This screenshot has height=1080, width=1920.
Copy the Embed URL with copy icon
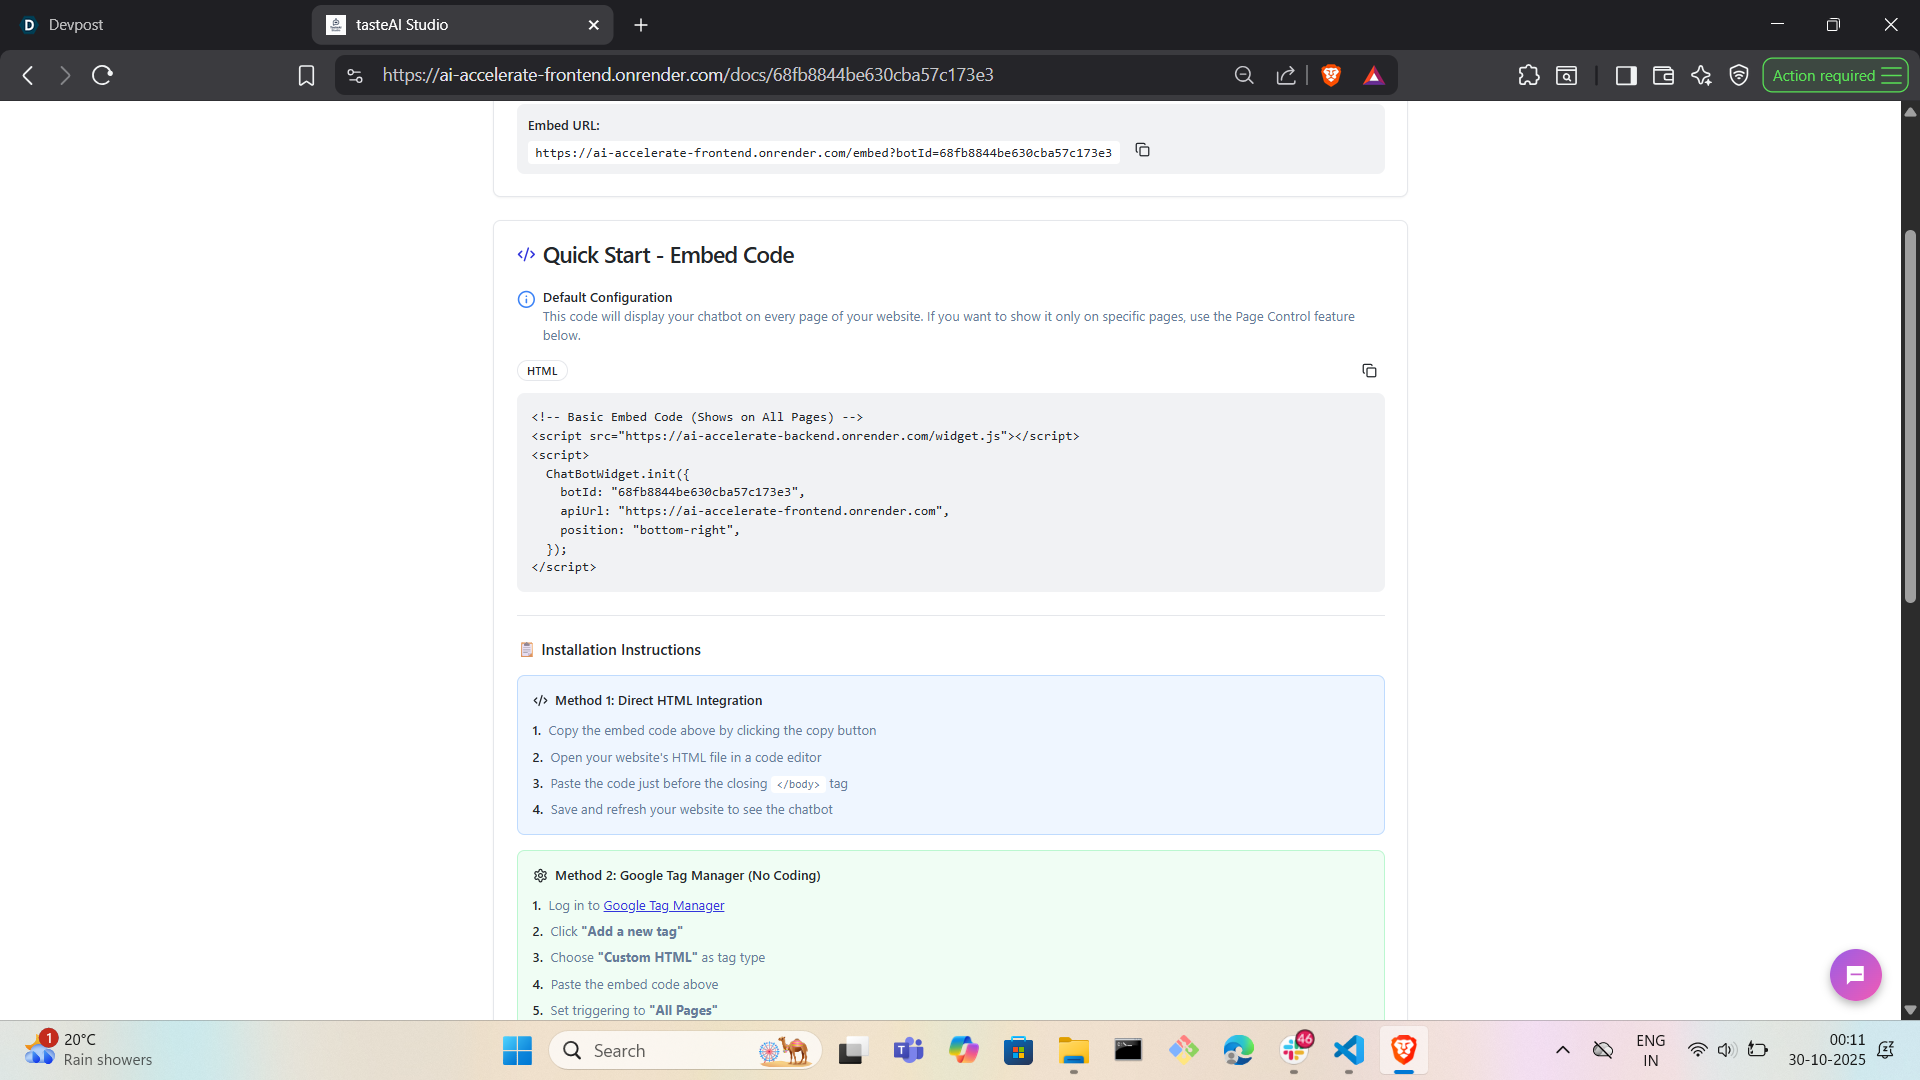point(1142,150)
